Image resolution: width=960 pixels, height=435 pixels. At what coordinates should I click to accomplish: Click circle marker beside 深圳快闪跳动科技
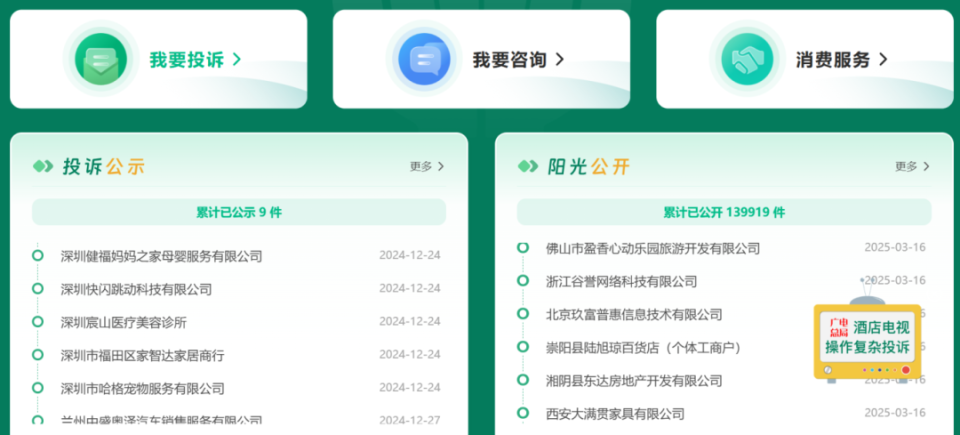(x=38, y=289)
